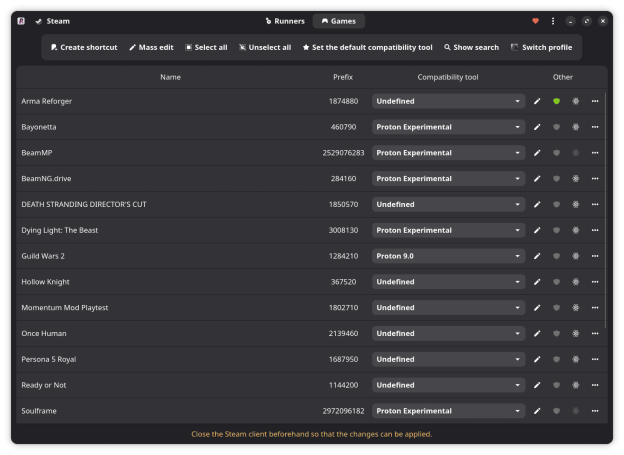Click the Show search button

pyautogui.click(x=471, y=47)
